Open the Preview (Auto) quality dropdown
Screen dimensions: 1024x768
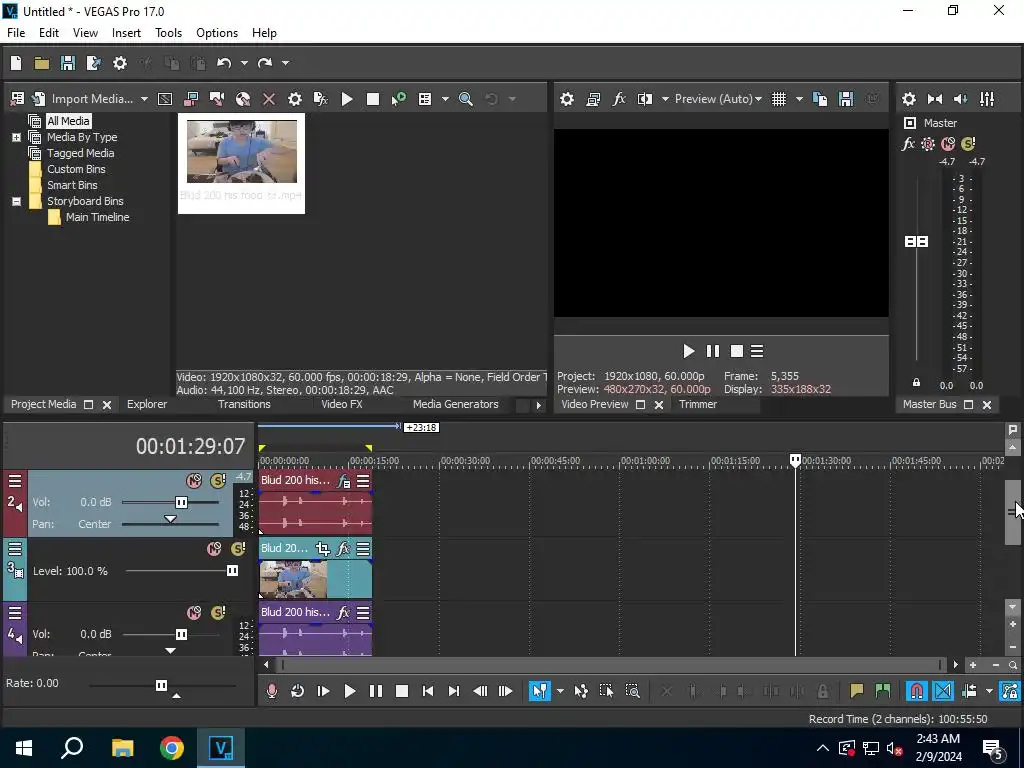(718, 99)
